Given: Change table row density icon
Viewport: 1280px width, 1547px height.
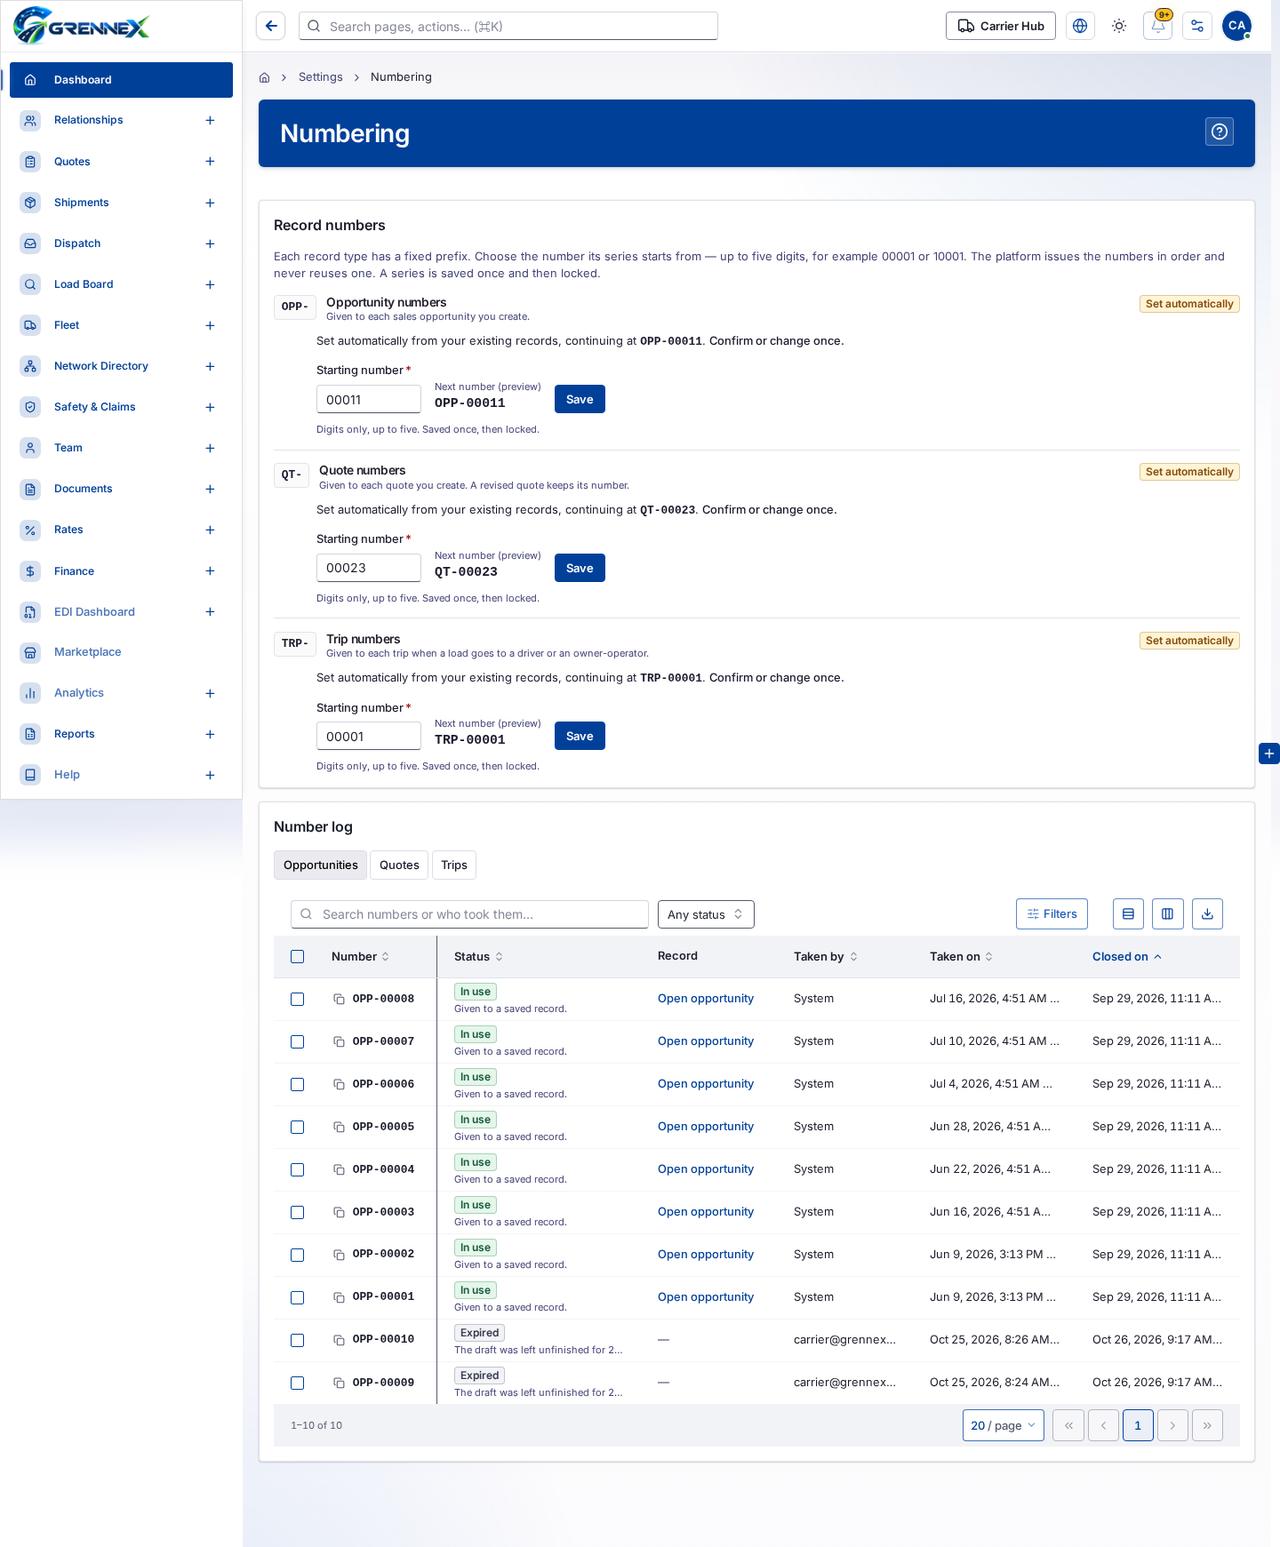Looking at the screenshot, I should [x=1128, y=914].
